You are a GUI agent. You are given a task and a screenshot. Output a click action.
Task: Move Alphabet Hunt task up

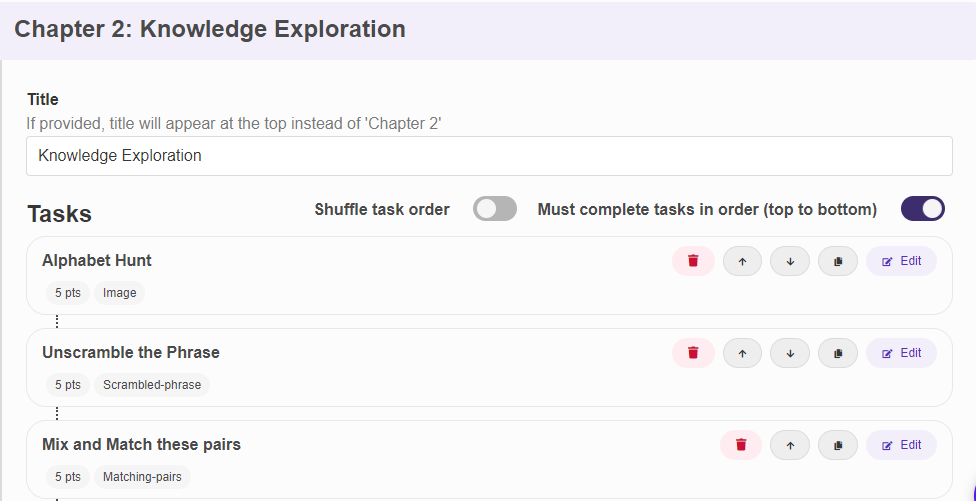(x=742, y=261)
